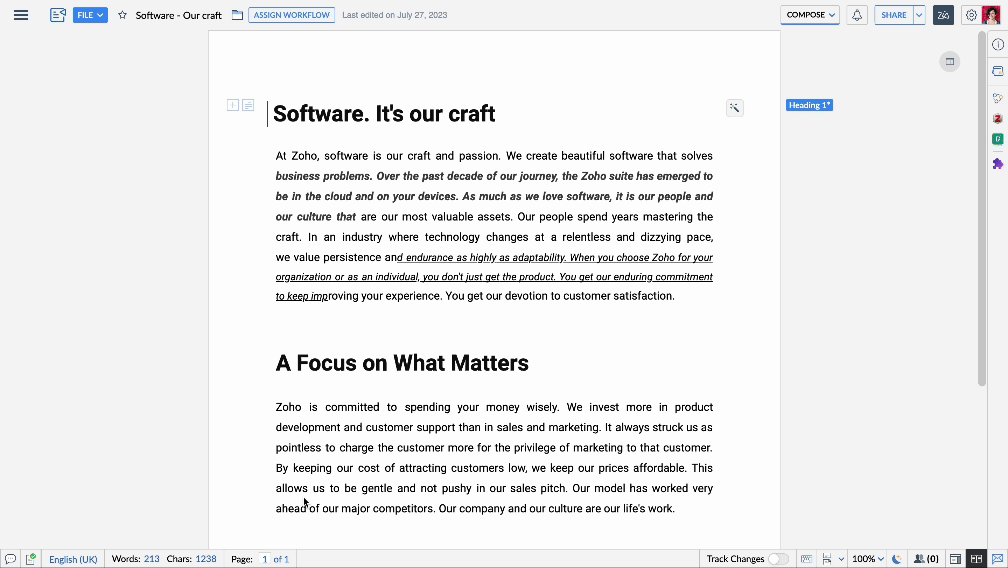Click the page number input field

(x=264, y=559)
